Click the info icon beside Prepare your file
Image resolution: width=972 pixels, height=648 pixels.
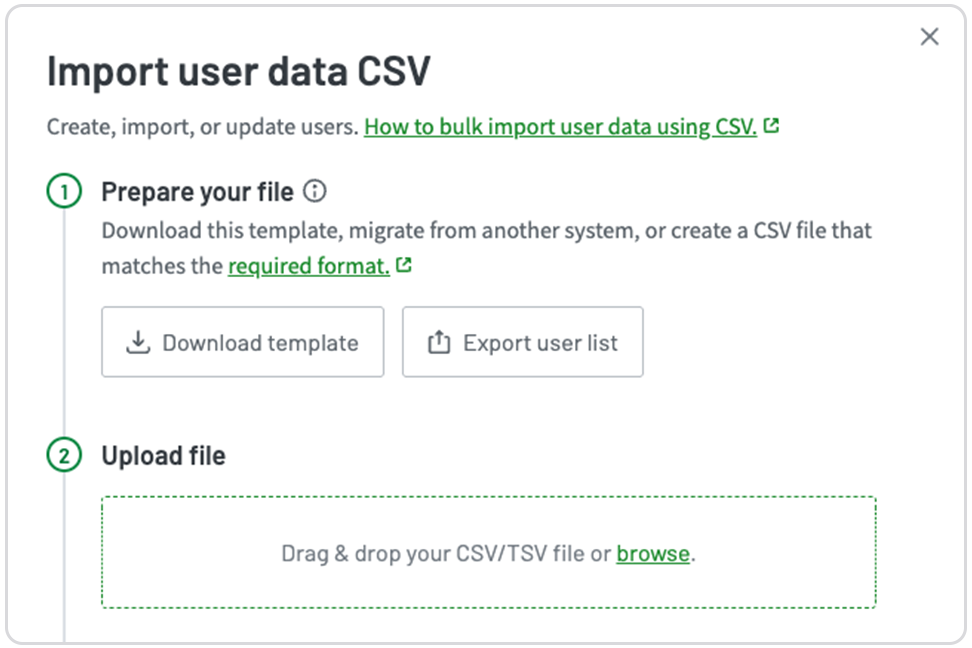coord(315,191)
